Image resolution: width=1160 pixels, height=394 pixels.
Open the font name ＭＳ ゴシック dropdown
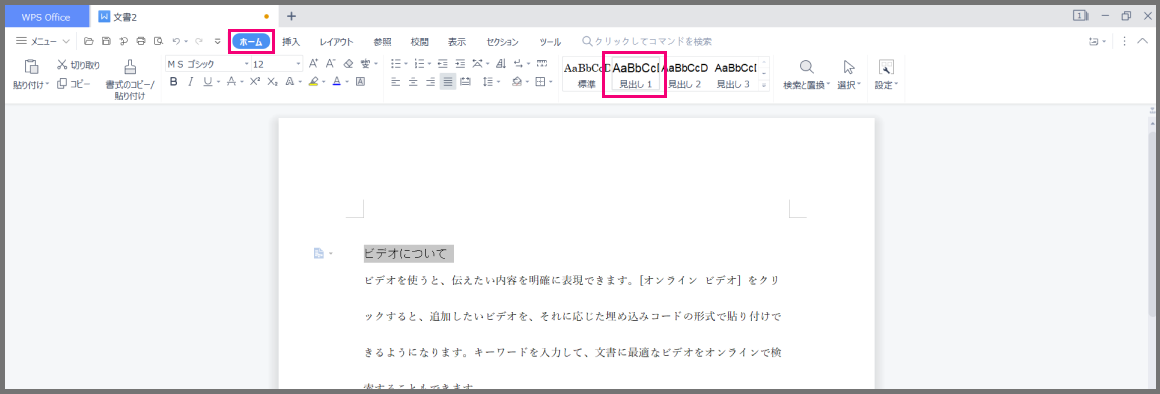(x=246, y=64)
